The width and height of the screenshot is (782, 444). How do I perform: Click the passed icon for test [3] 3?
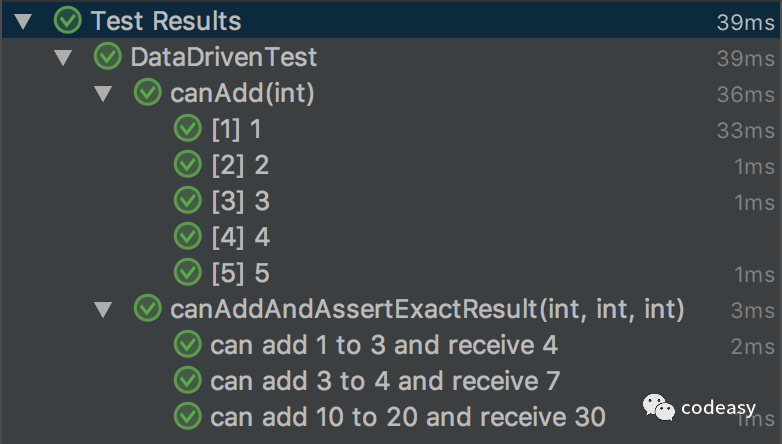pos(187,201)
